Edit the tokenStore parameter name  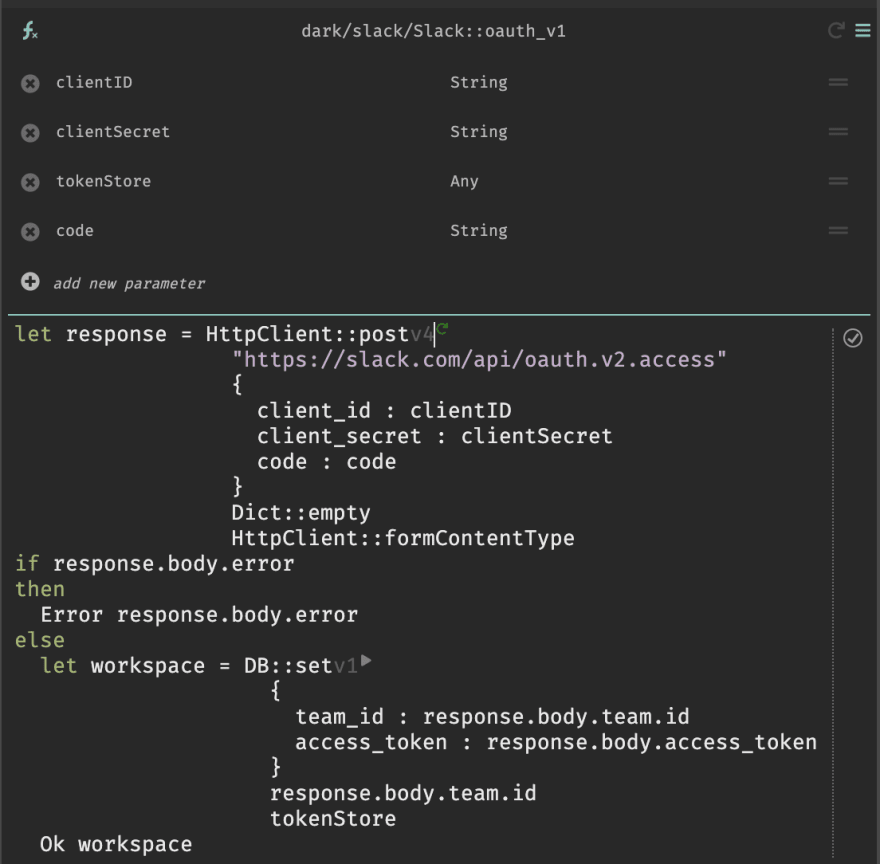pos(103,181)
